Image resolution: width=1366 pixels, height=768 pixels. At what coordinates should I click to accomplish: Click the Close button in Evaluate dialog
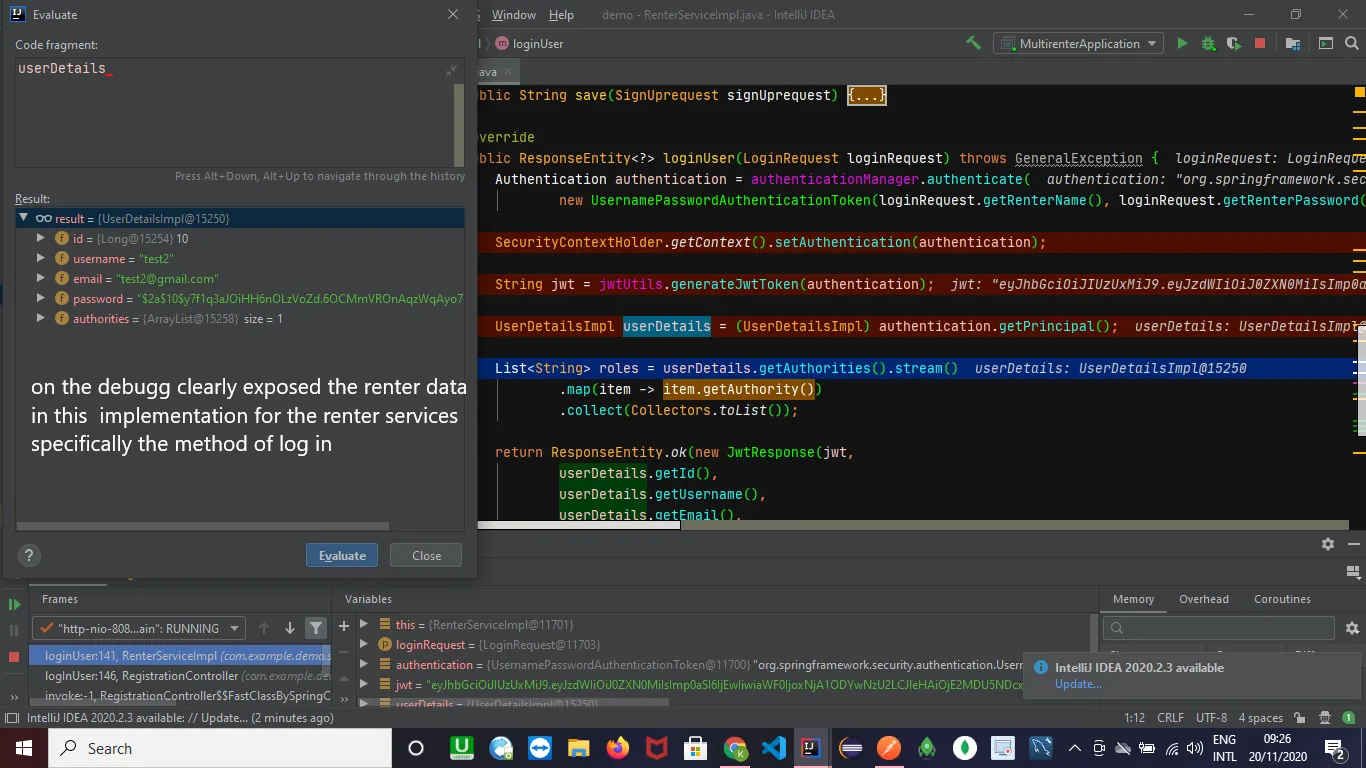tap(426, 555)
